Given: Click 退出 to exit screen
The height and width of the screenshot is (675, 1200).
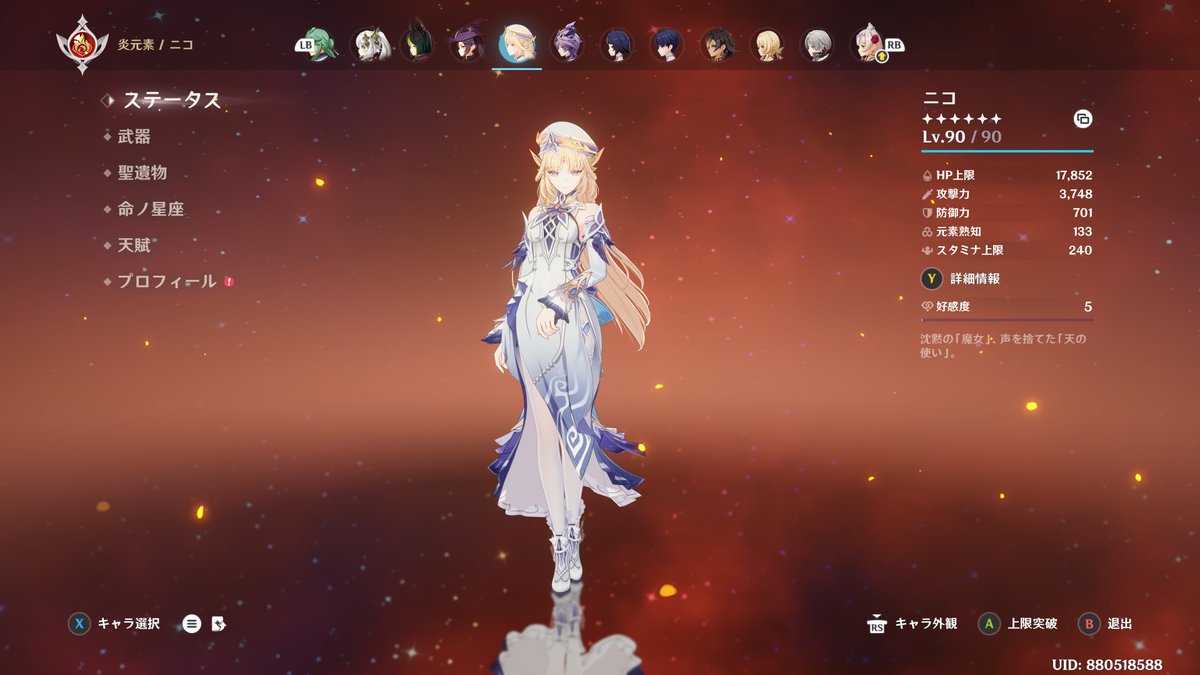Looking at the screenshot, I should tap(1120, 624).
